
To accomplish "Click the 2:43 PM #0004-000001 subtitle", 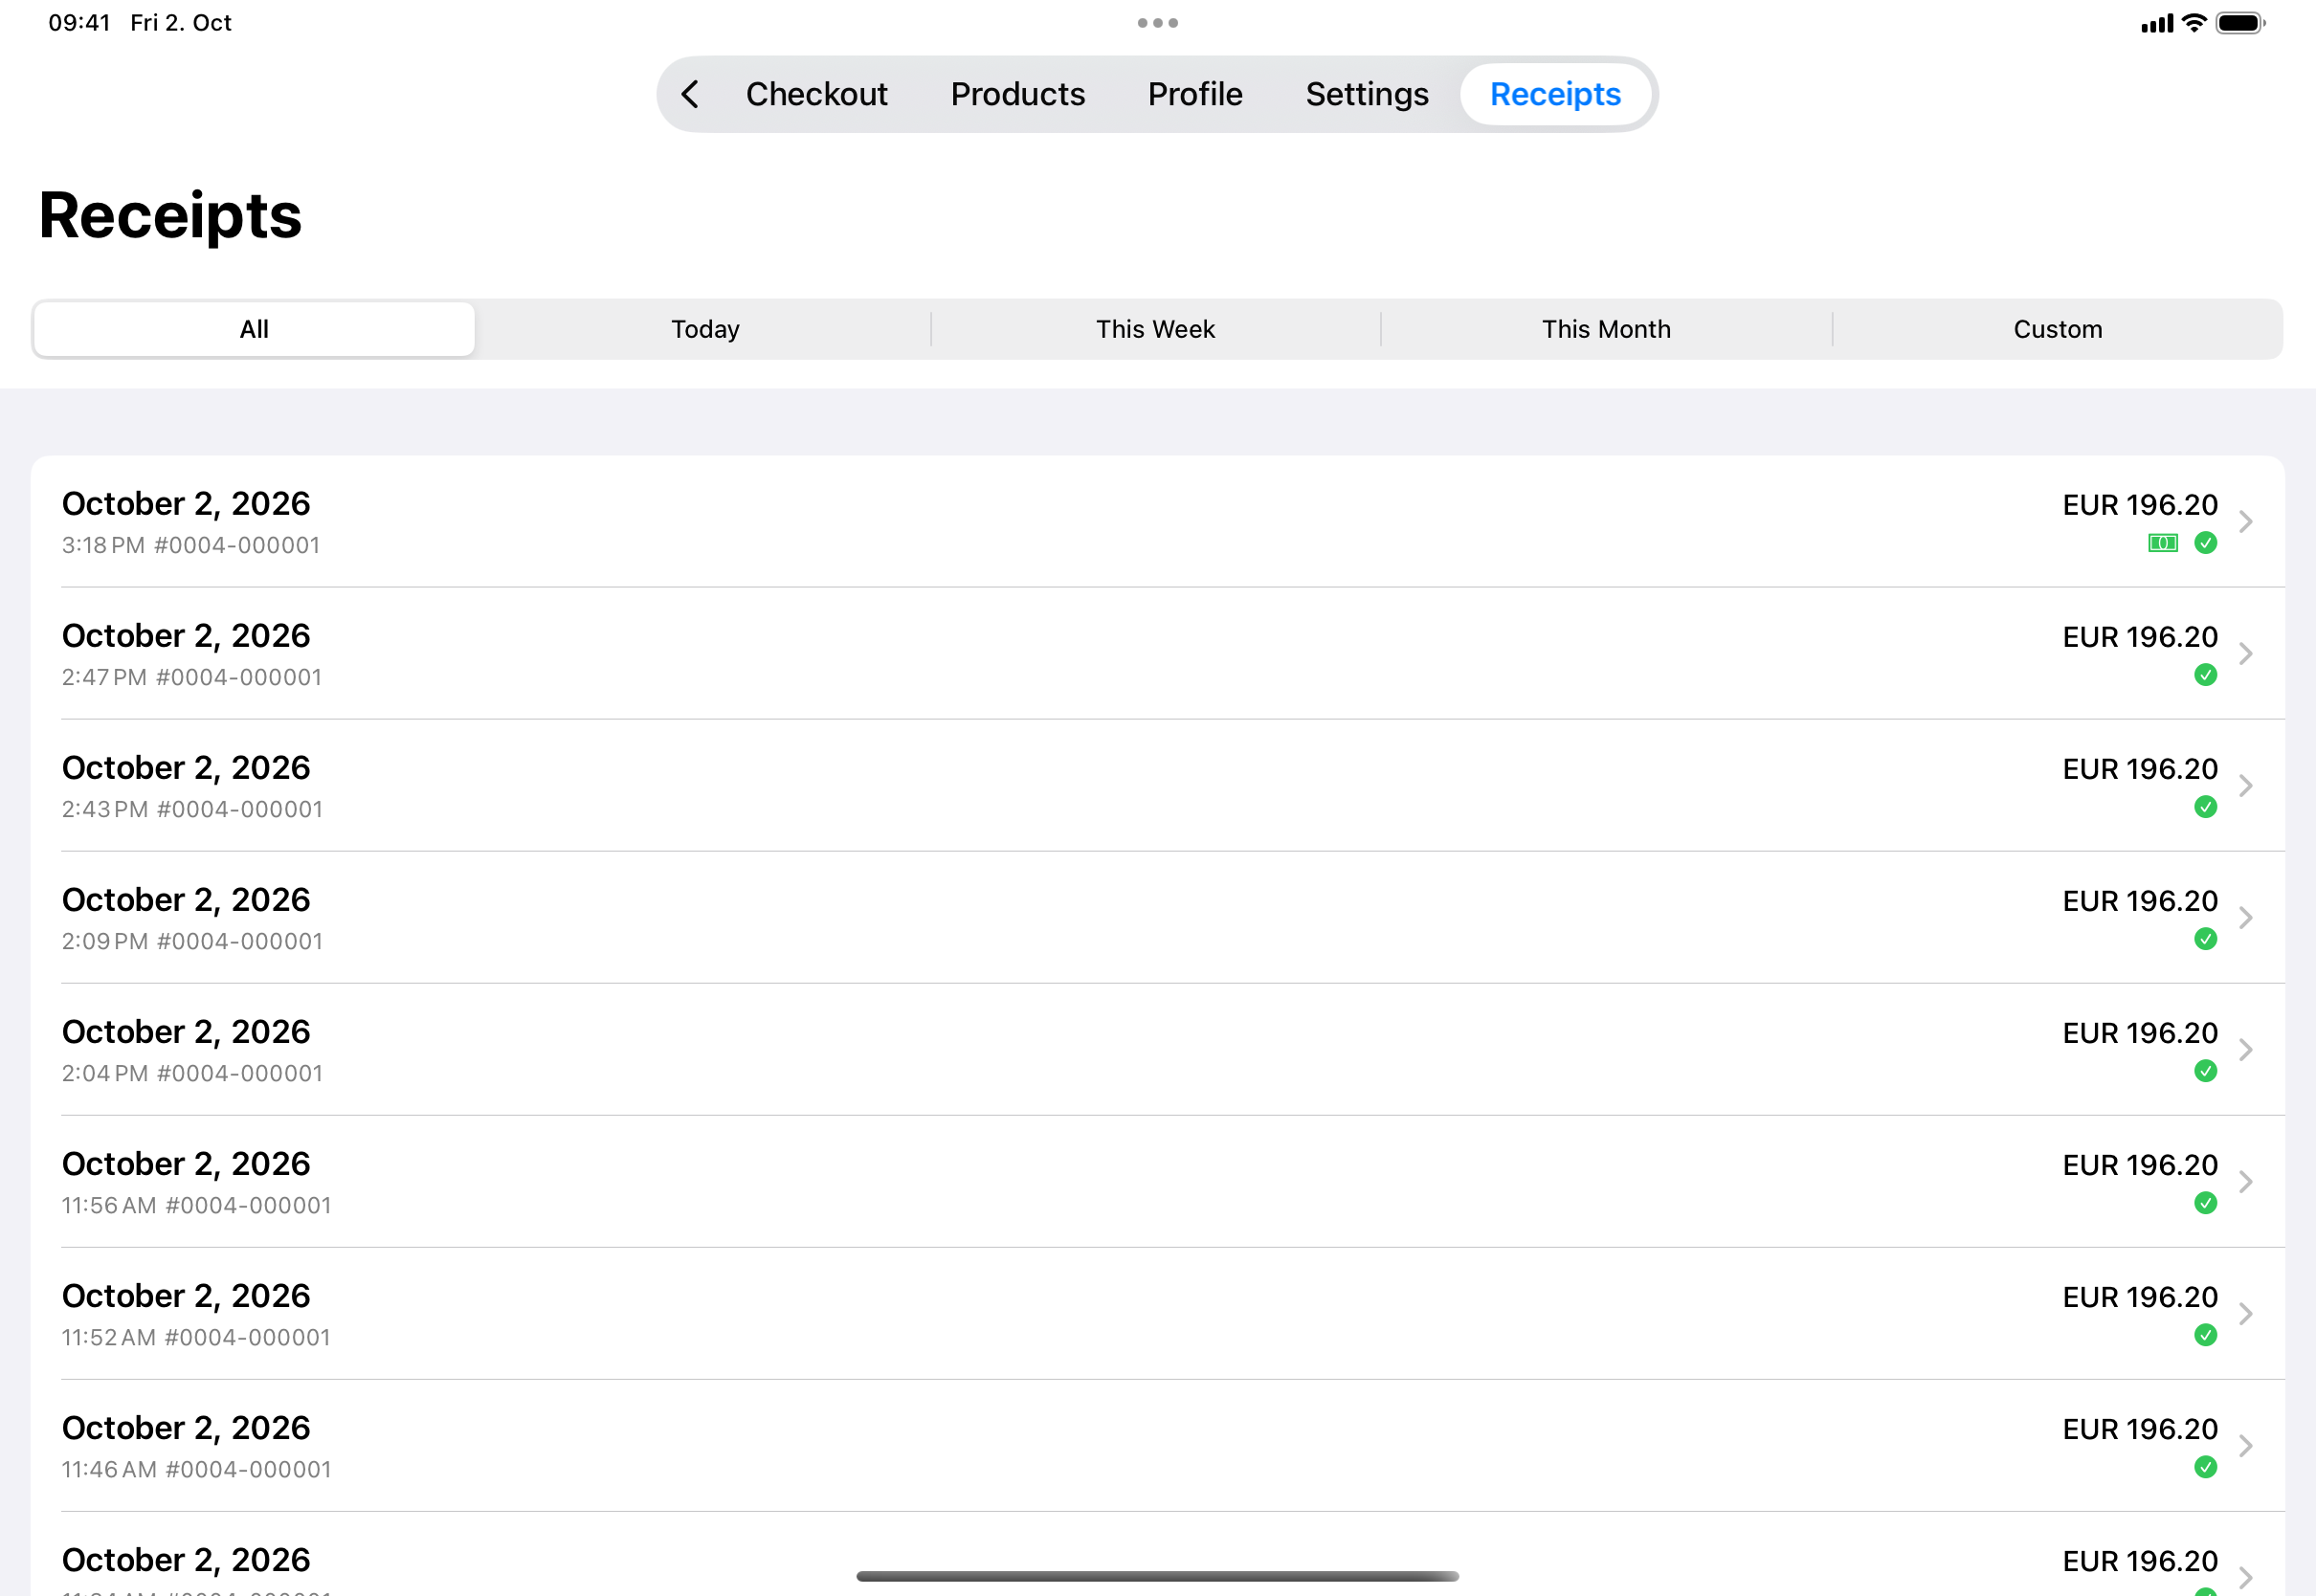I will 192,809.
